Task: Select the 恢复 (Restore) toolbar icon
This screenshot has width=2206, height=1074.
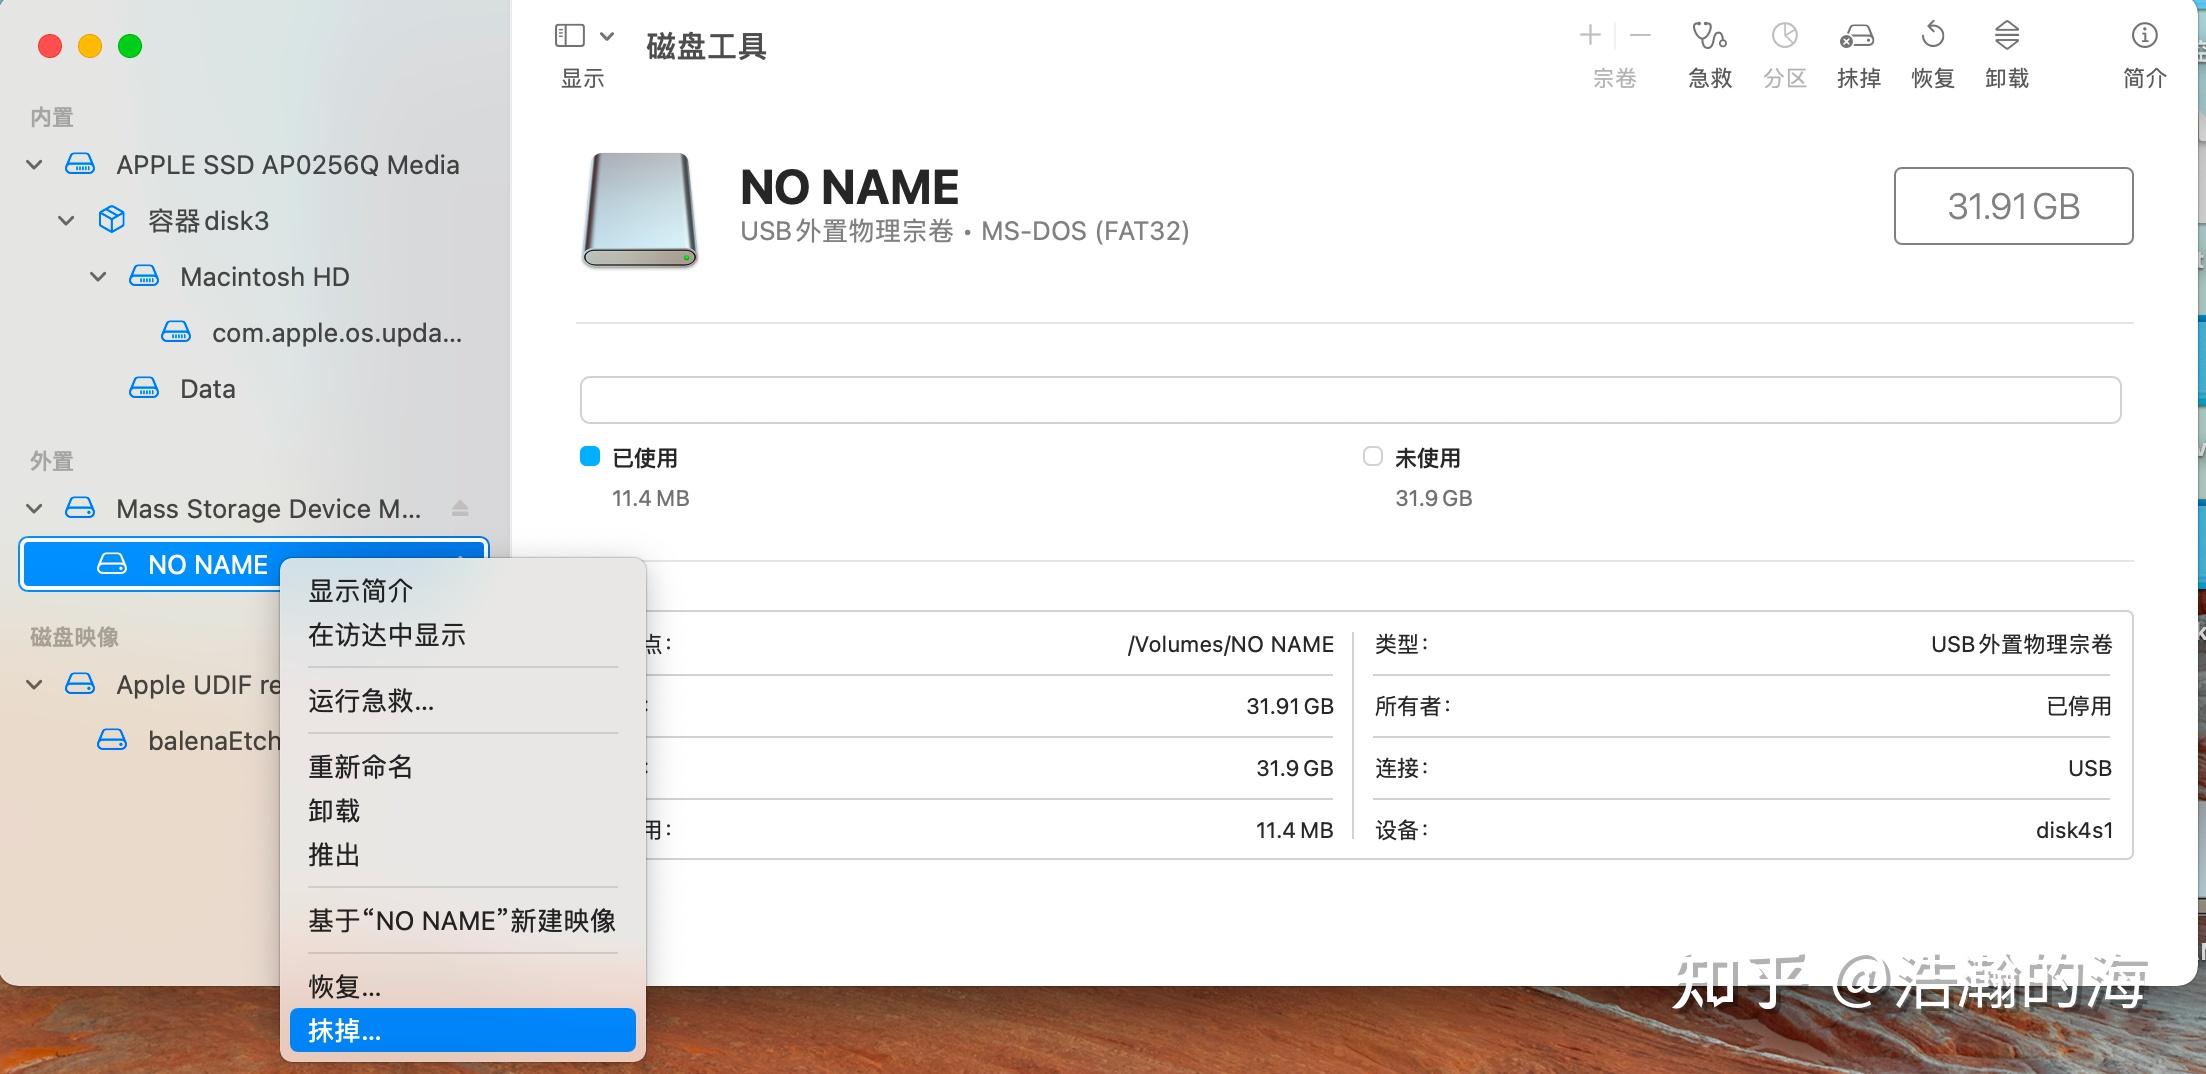Action: pyautogui.click(x=1932, y=50)
